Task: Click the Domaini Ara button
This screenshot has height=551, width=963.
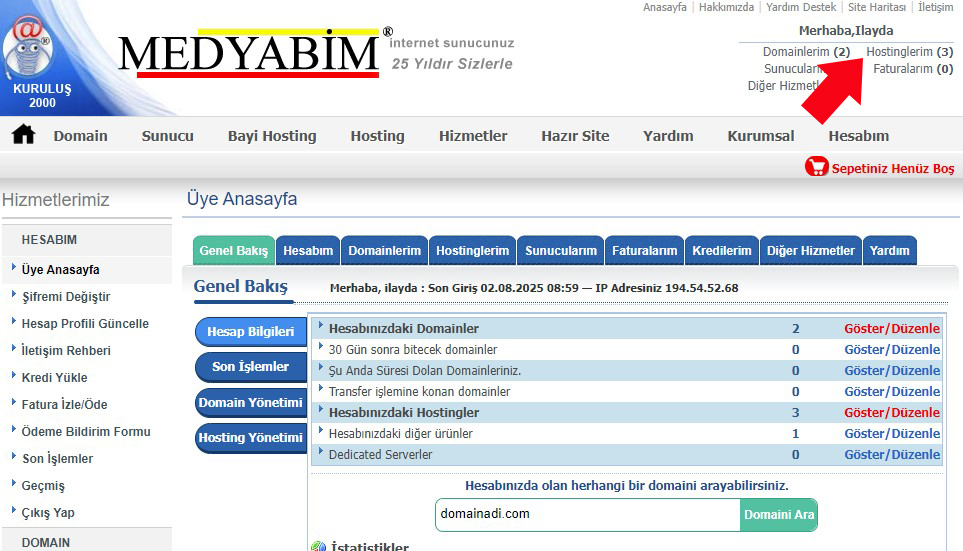Action: coord(779,515)
